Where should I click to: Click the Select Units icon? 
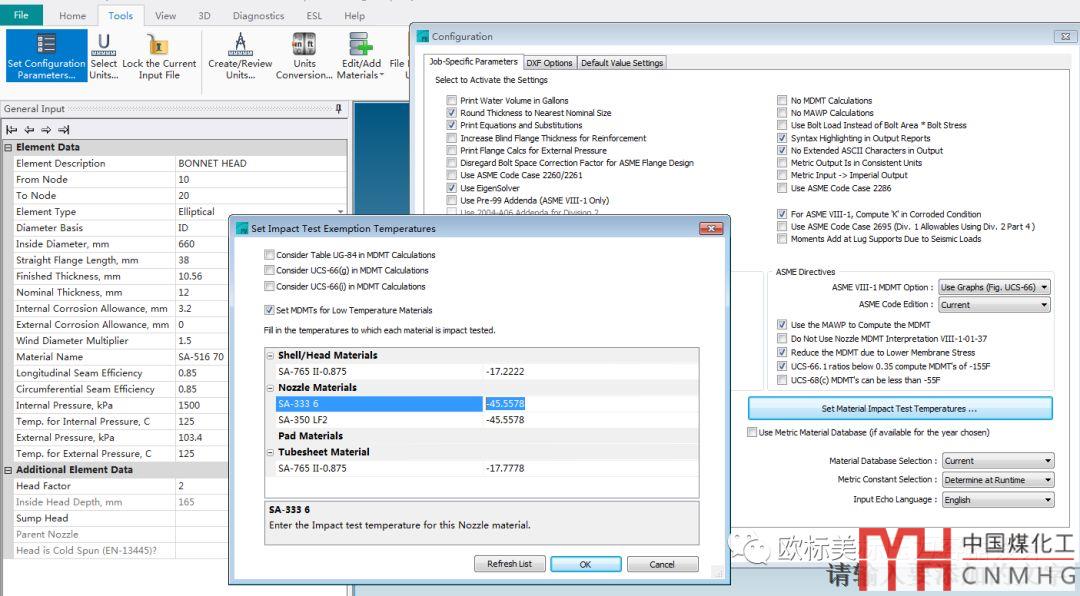[x=103, y=56]
